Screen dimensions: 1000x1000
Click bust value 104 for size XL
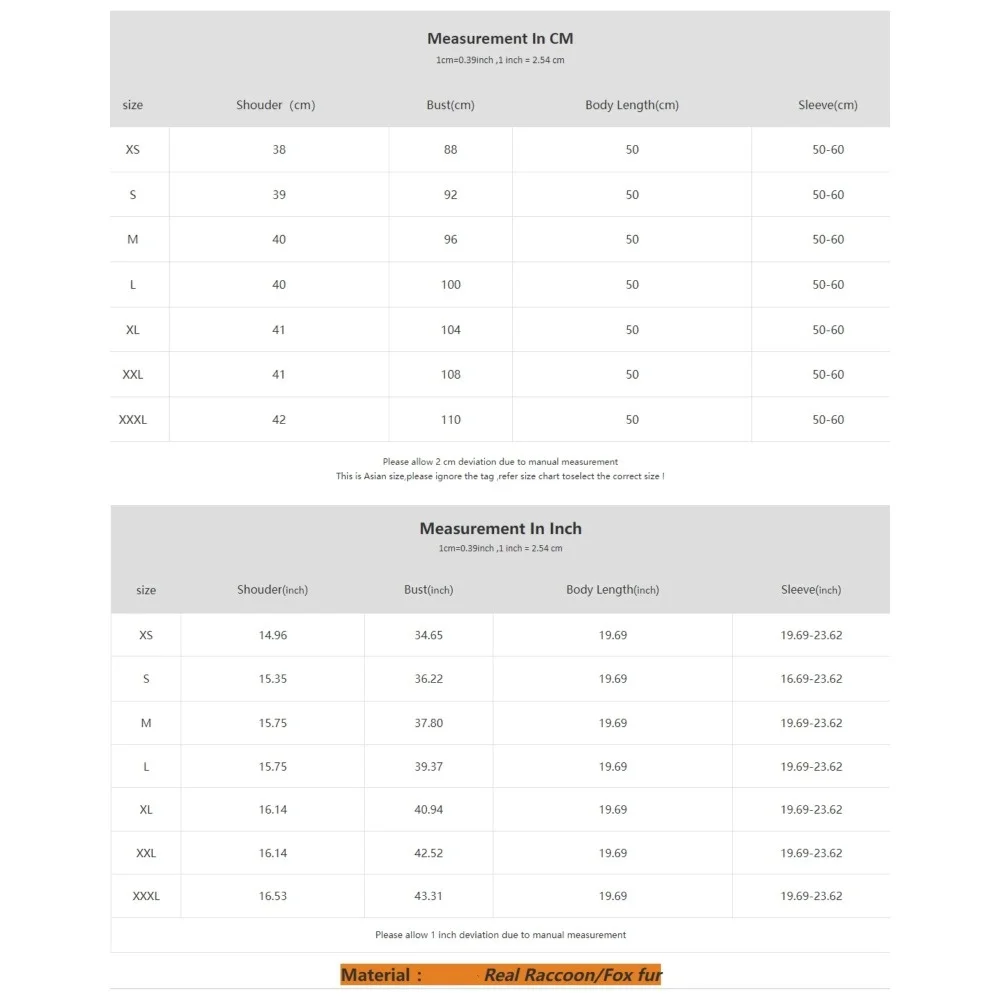point(451,330)
